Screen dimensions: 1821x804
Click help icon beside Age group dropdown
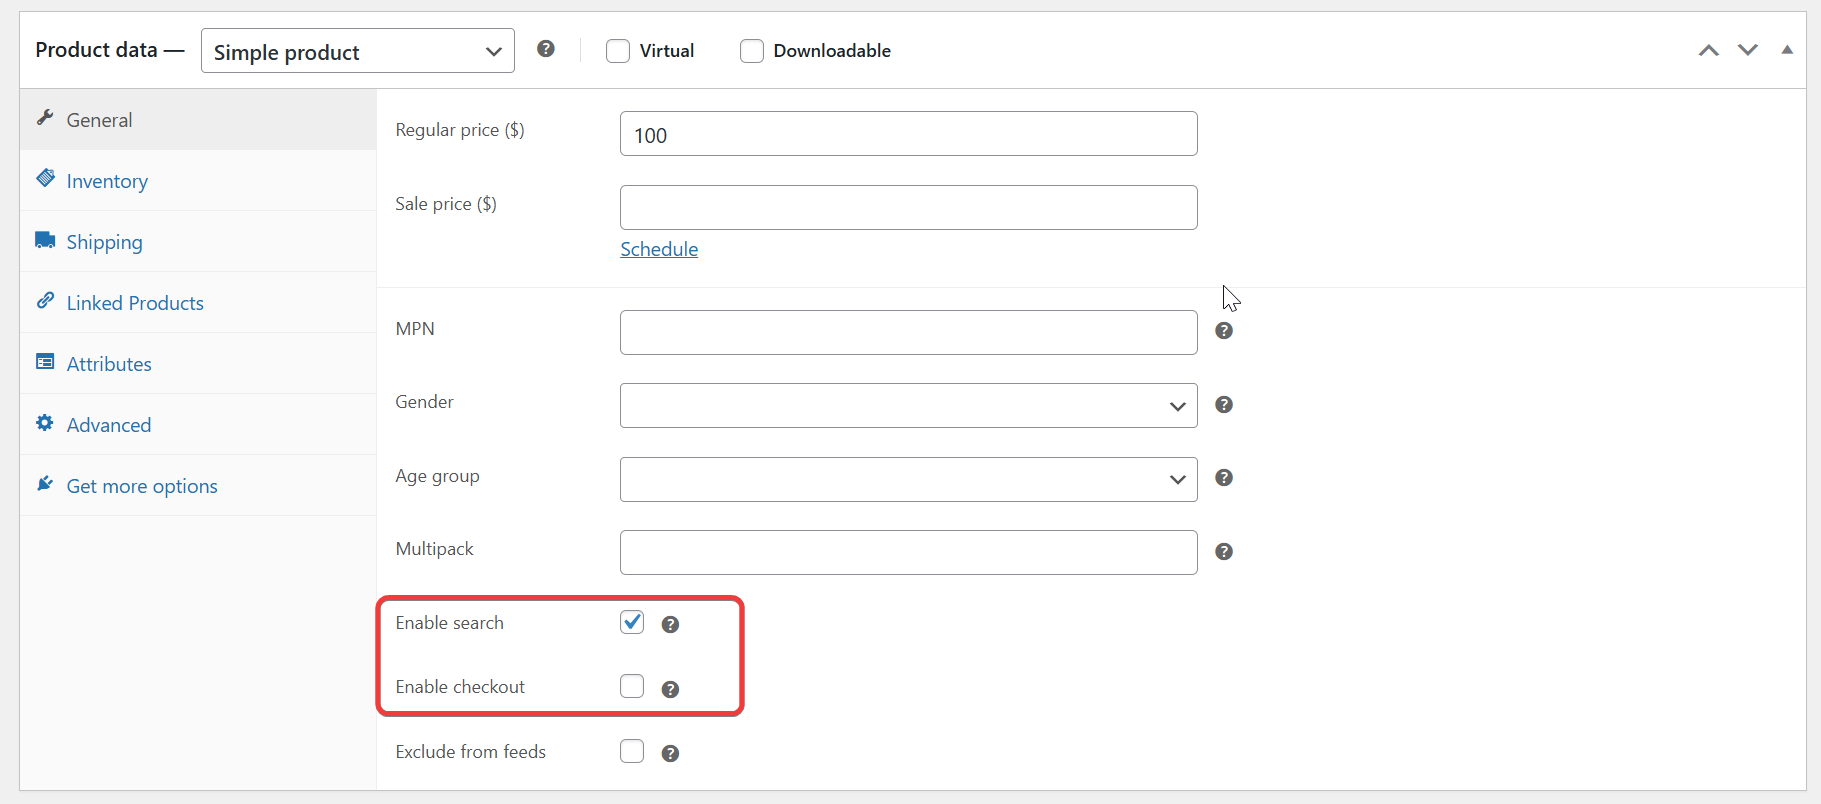[x=1223, y=478]
